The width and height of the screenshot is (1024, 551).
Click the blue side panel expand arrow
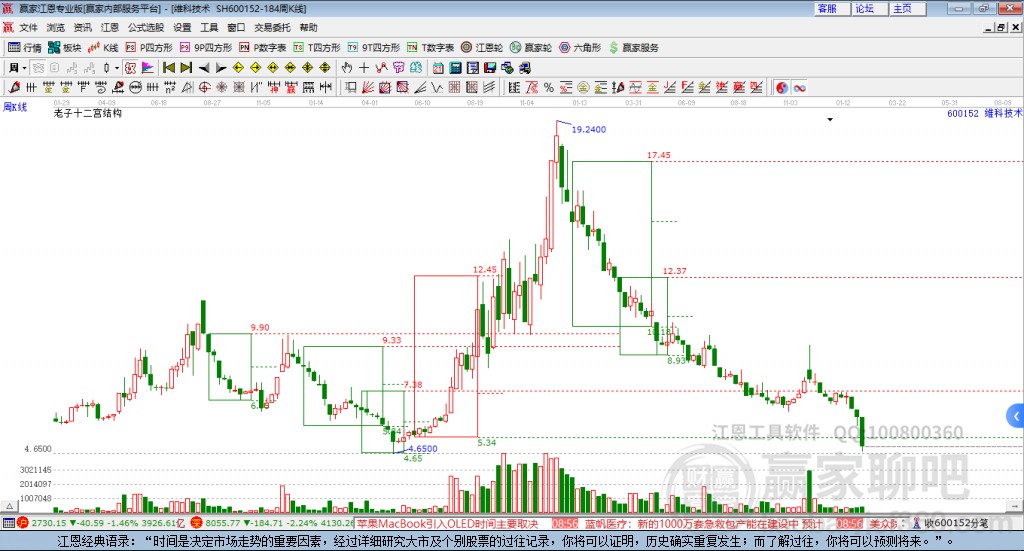point(1016,416)
